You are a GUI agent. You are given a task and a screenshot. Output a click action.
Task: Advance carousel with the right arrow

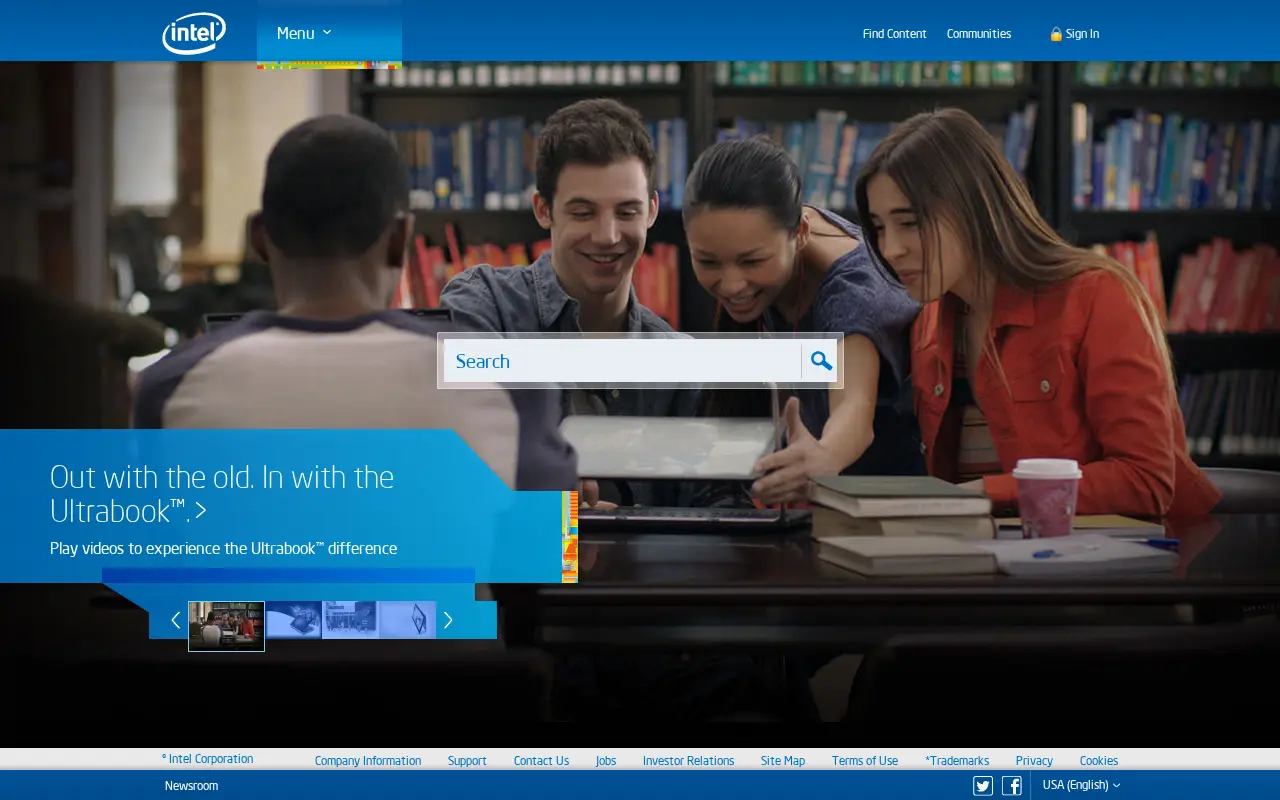(448, 620)
